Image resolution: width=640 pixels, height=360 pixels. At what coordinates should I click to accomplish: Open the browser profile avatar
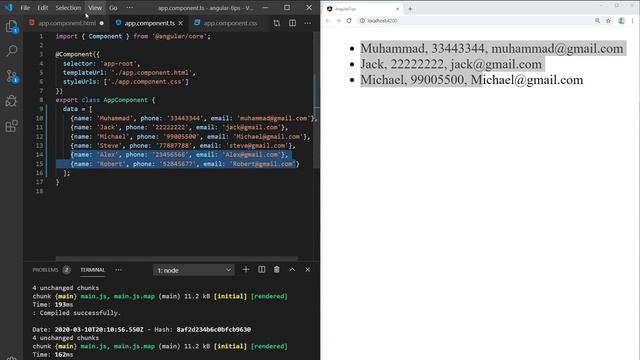[x=621, y=20]
